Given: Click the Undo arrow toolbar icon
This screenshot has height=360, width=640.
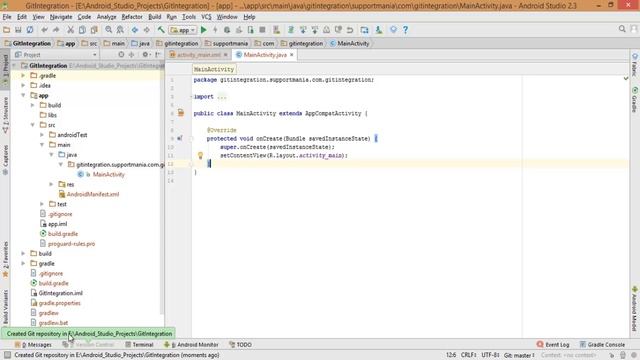Looking at the screenshot, I should 44,30.
